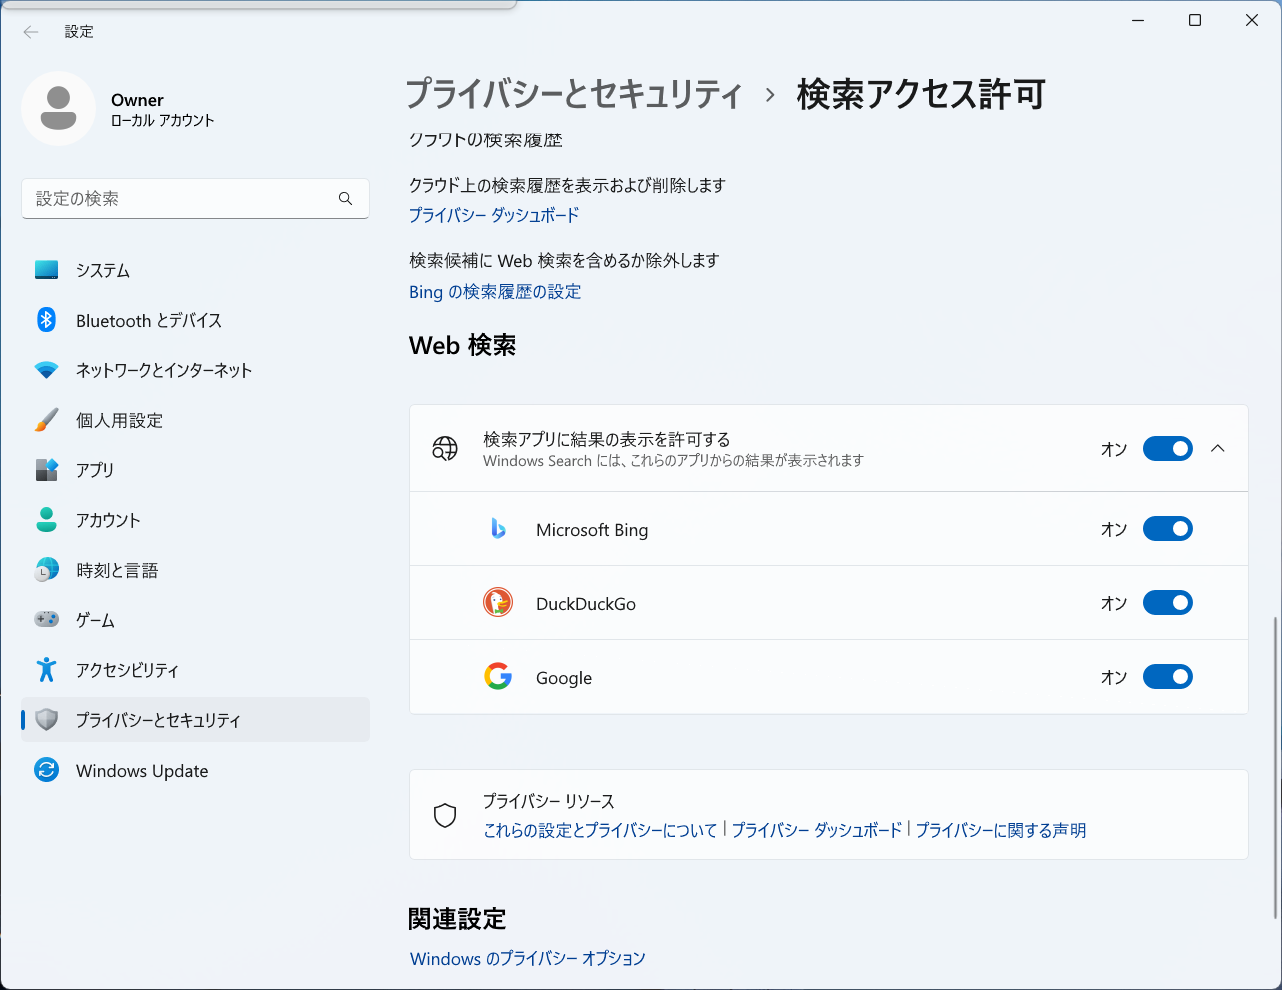
Task: Click the プライバシーとセキュリティ breadcrumb title
Action: pos(574,95)
